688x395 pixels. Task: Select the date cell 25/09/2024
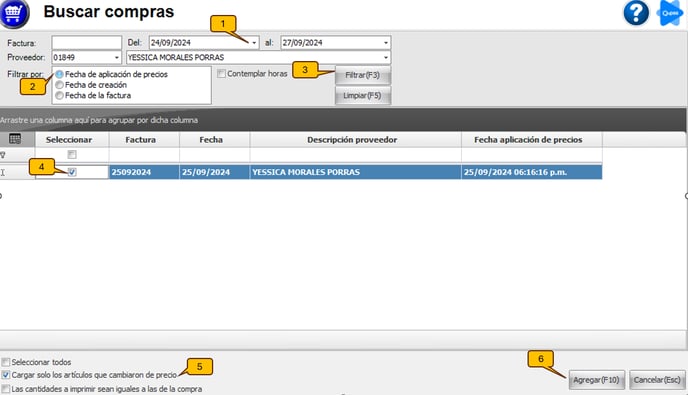click(x=215, y=172)
